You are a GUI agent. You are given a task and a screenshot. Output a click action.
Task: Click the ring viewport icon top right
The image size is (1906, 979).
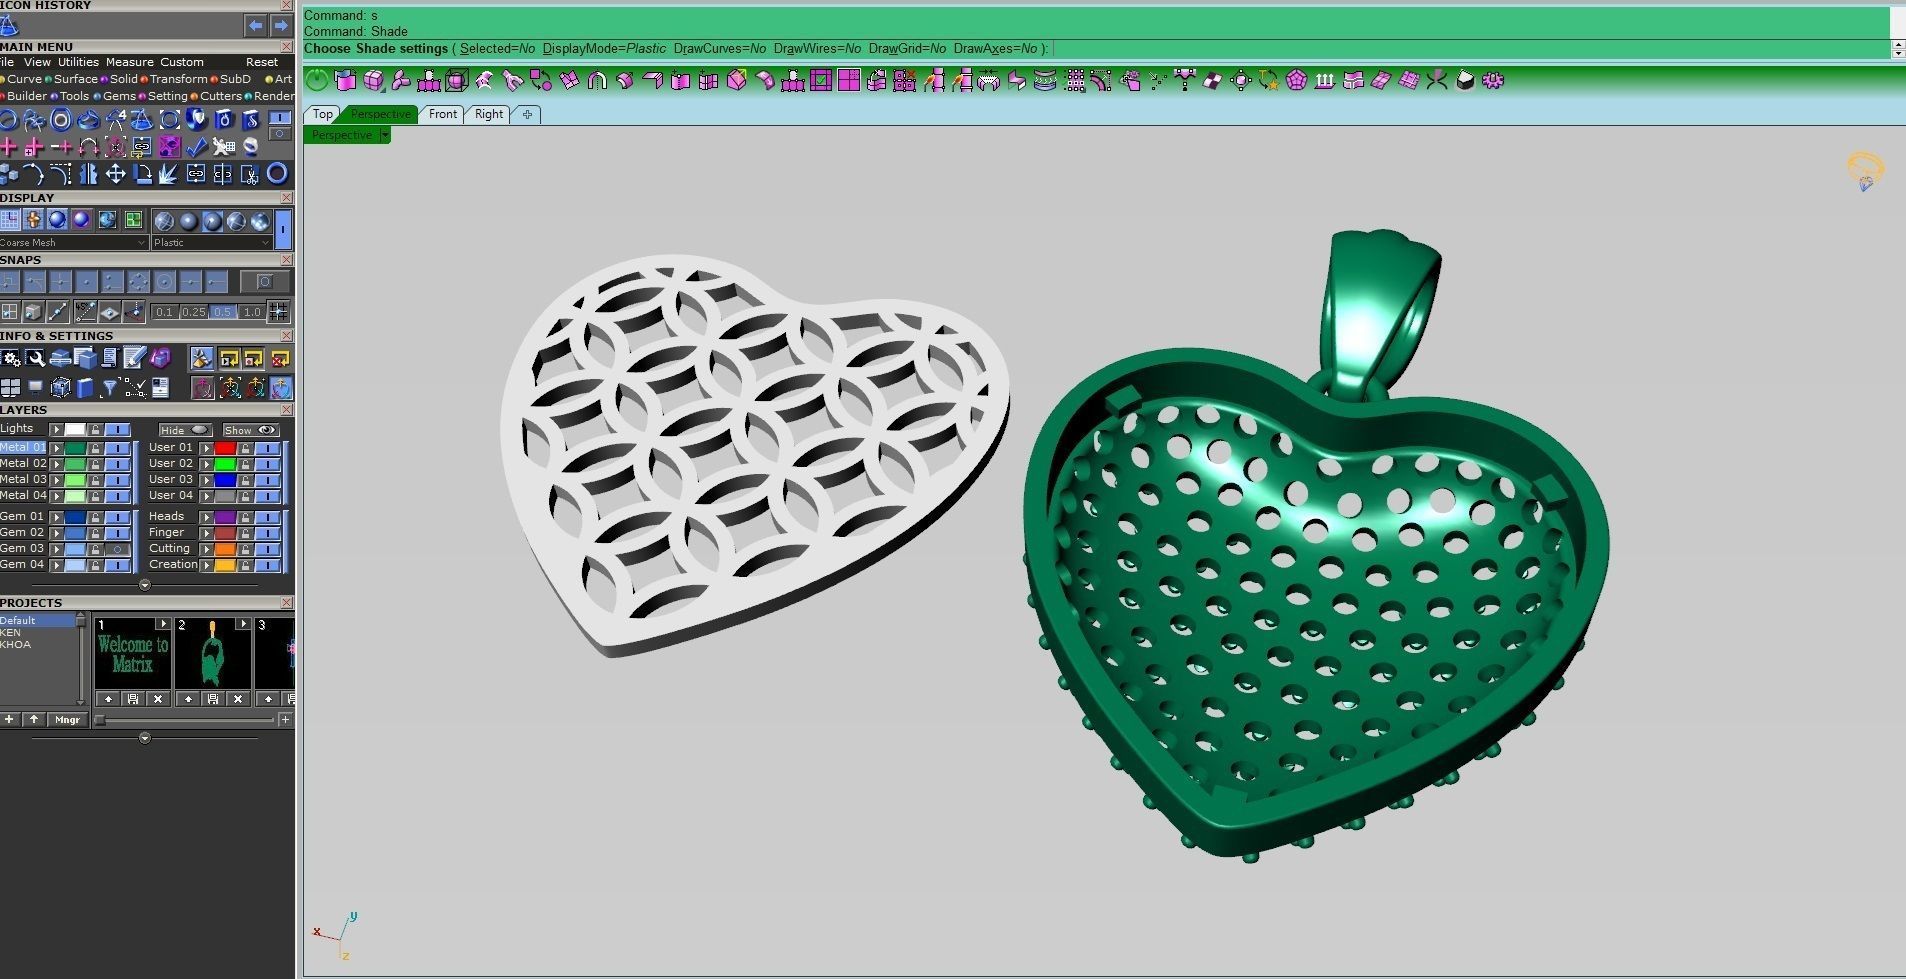[x=1865, y=171]
